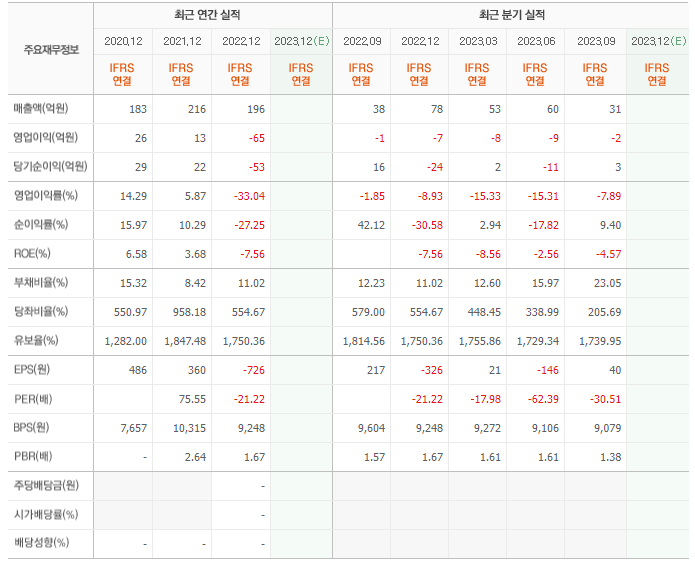Click the reserve ratio value 1,739.95
The width and height of the screenshot is (695, 563).
pyautogui.click(x=600, y=341)
